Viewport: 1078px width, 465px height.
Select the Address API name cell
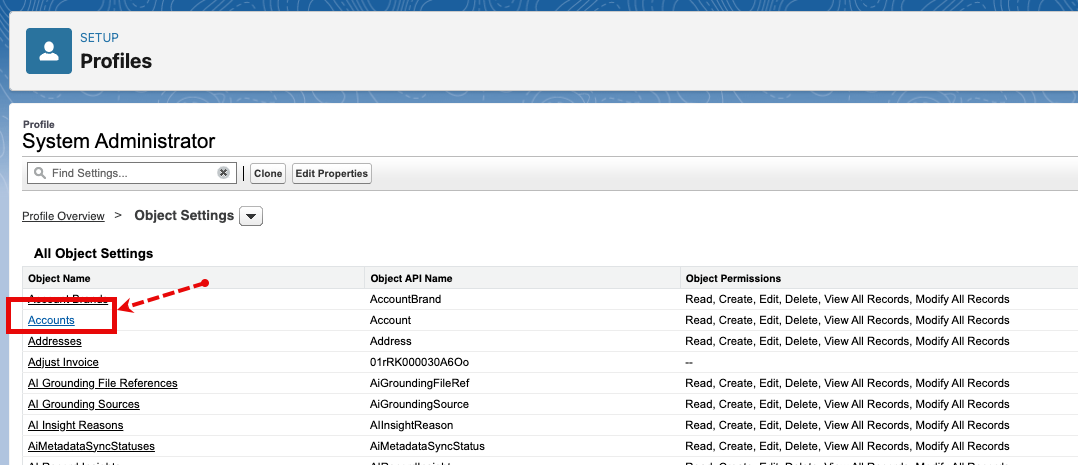pyautogui.click(x=390, y=341)
